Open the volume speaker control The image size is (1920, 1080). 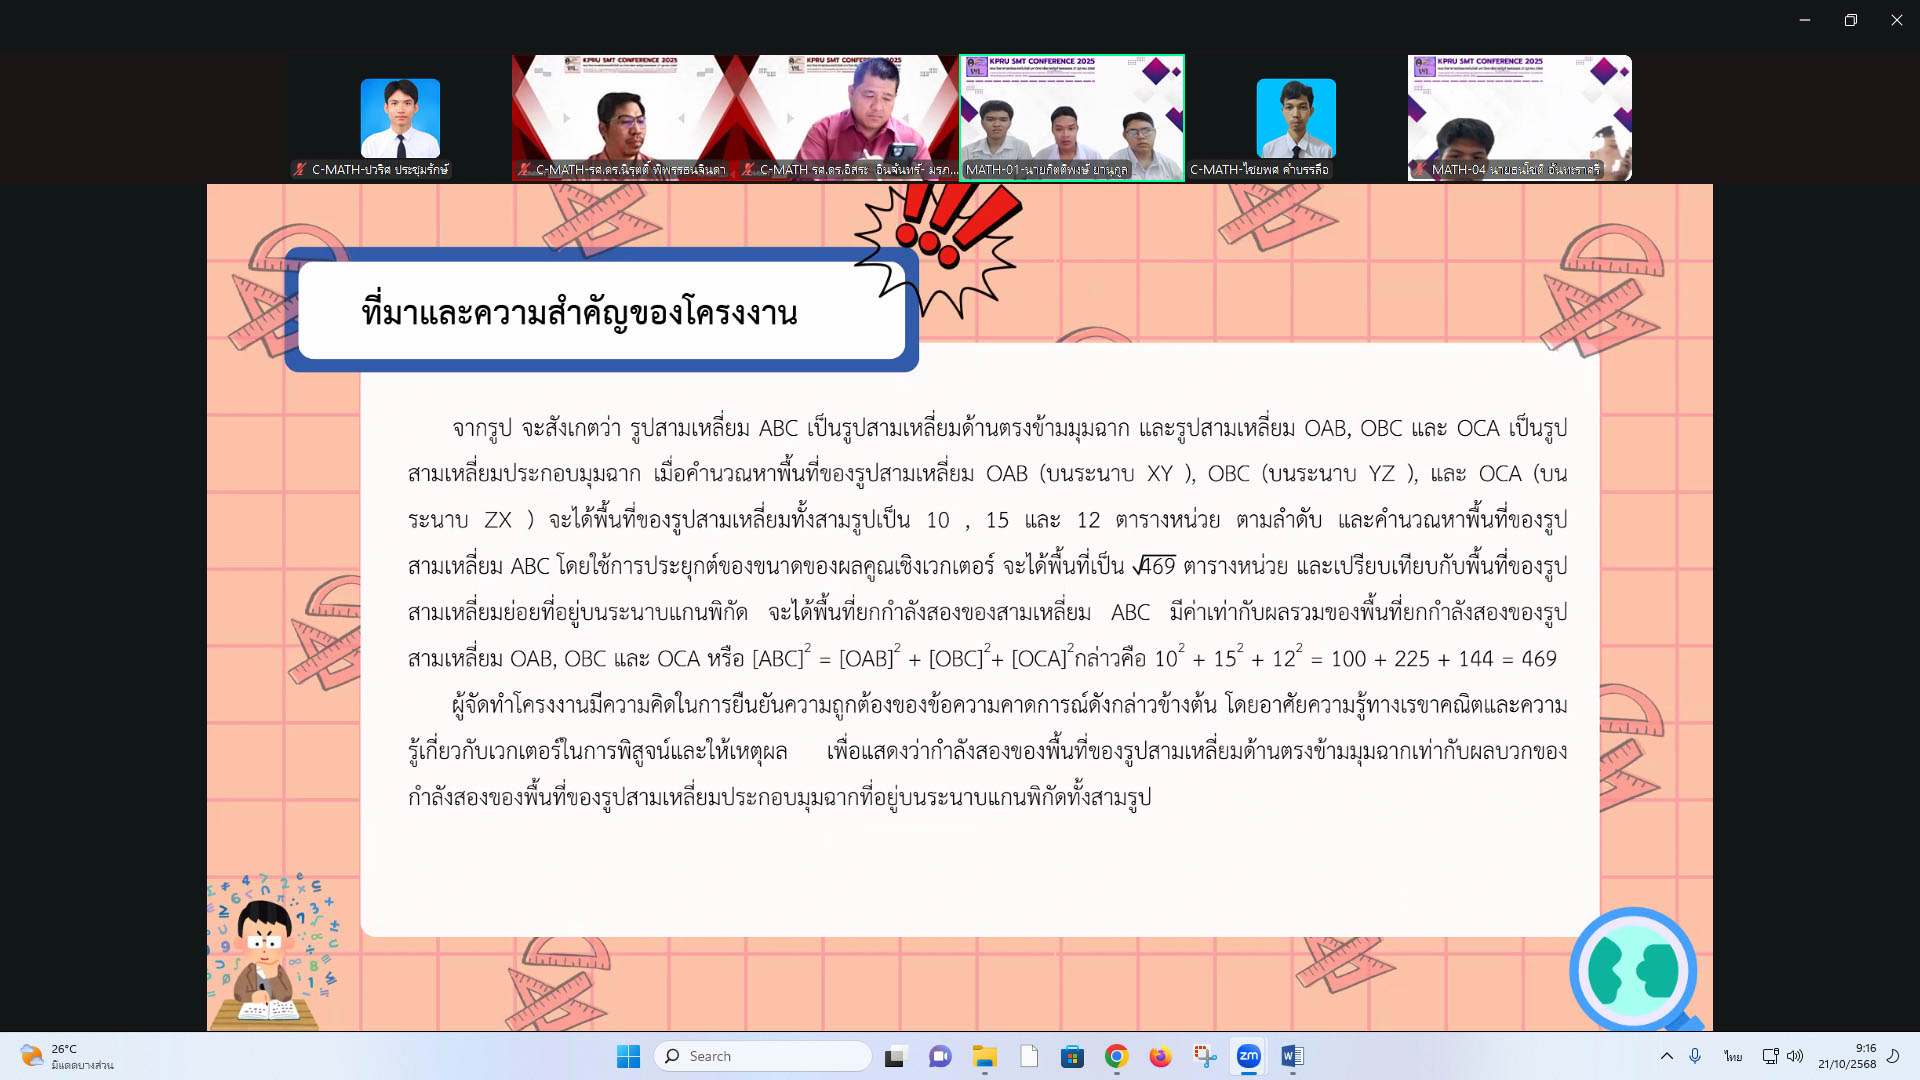point(1795,1056)
